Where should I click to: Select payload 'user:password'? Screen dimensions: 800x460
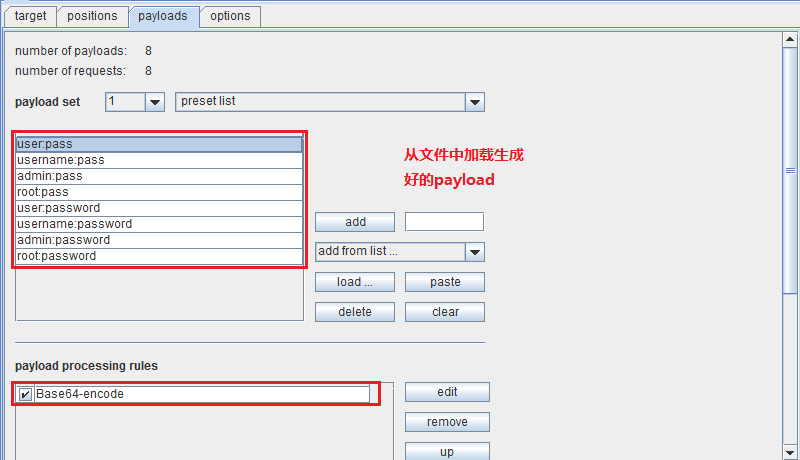[159, 208]
